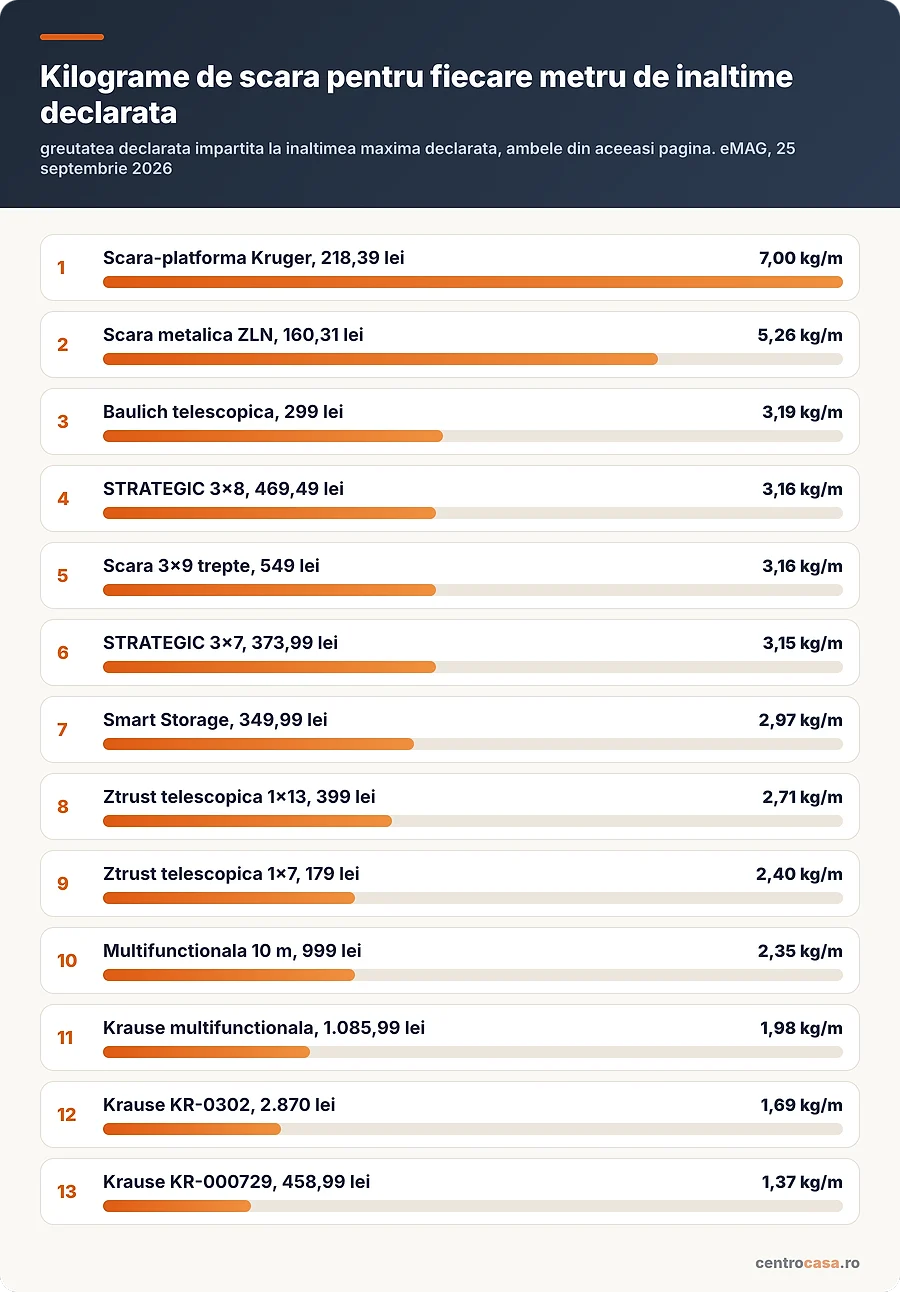Select the Scara metalica ZLN entry

[450, 344]
